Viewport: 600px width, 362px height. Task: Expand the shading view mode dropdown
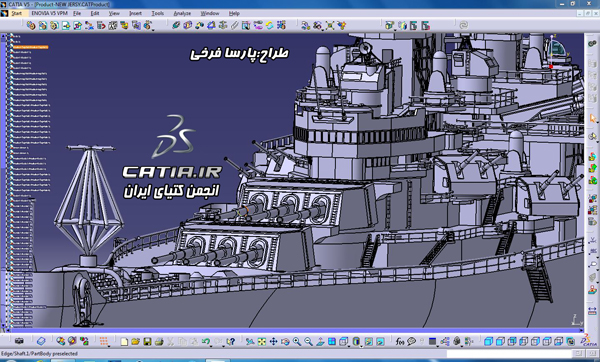[x=361, y=346]
